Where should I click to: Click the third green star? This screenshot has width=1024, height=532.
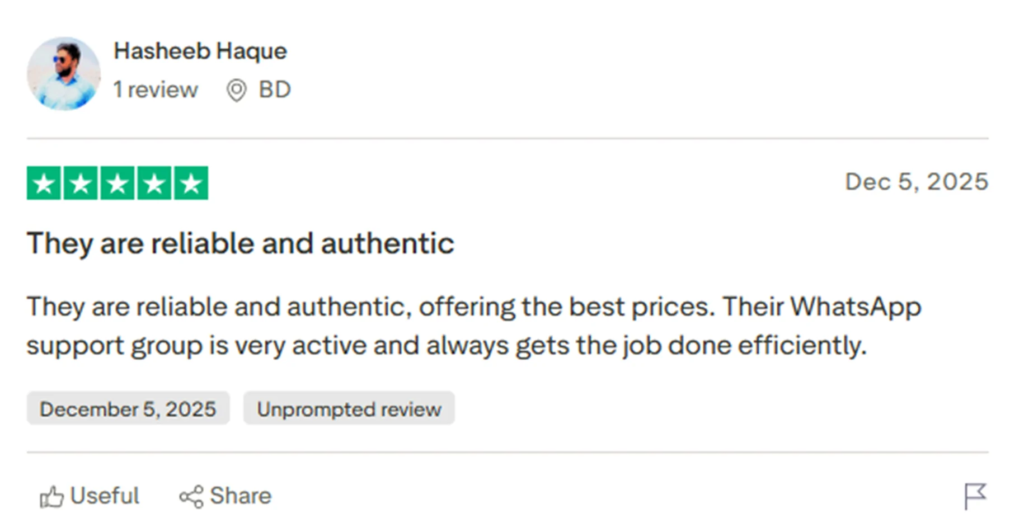tap(117, 183)
